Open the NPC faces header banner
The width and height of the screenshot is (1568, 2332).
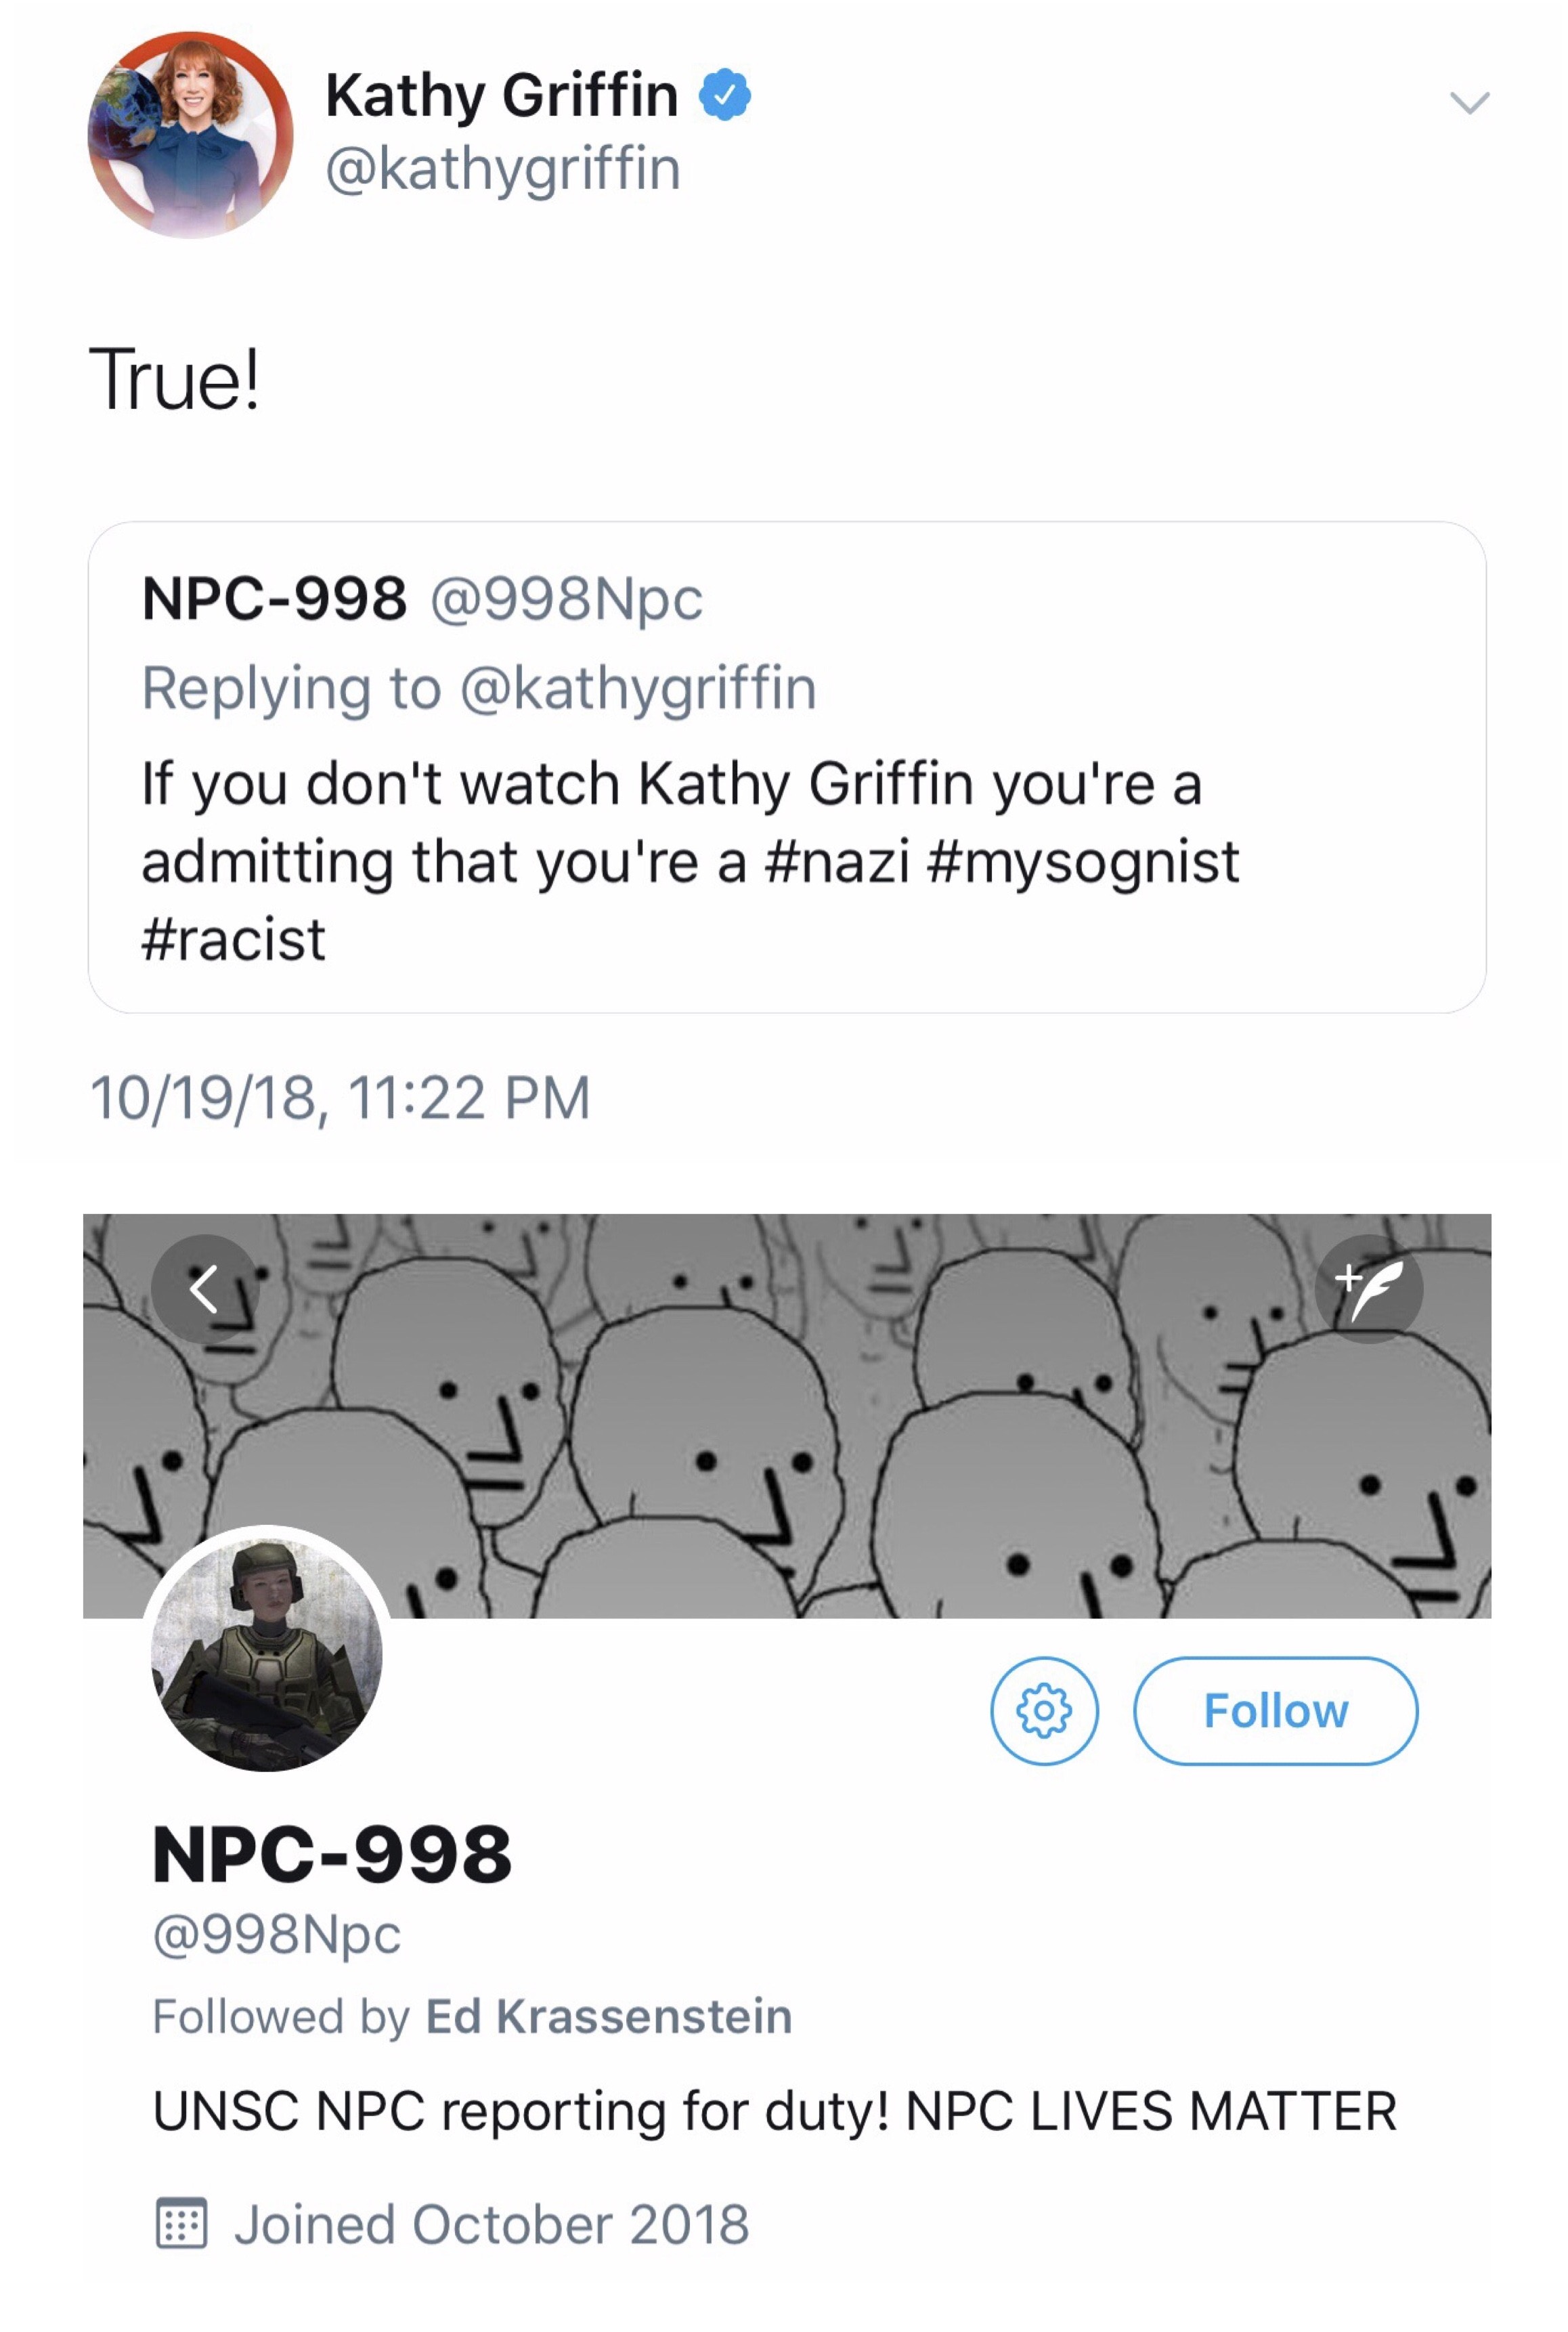[787, 1416]
